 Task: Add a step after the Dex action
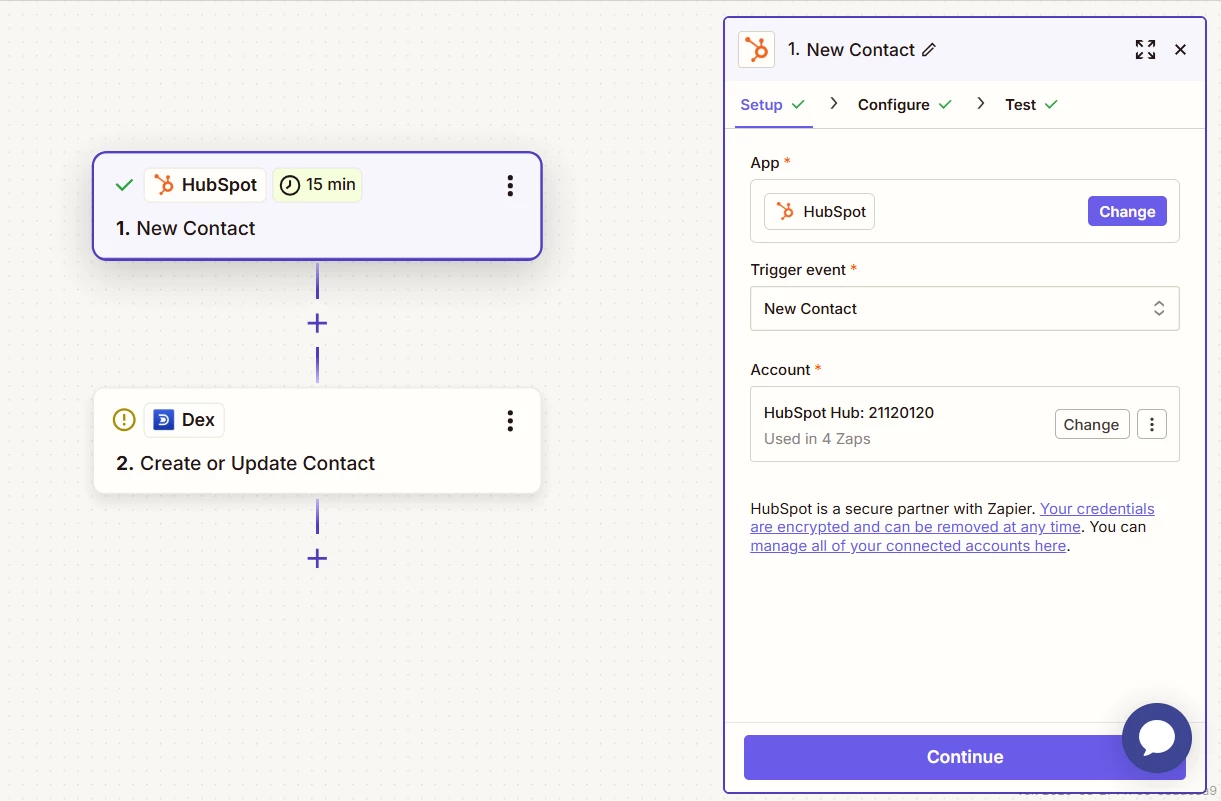(317, 558)
